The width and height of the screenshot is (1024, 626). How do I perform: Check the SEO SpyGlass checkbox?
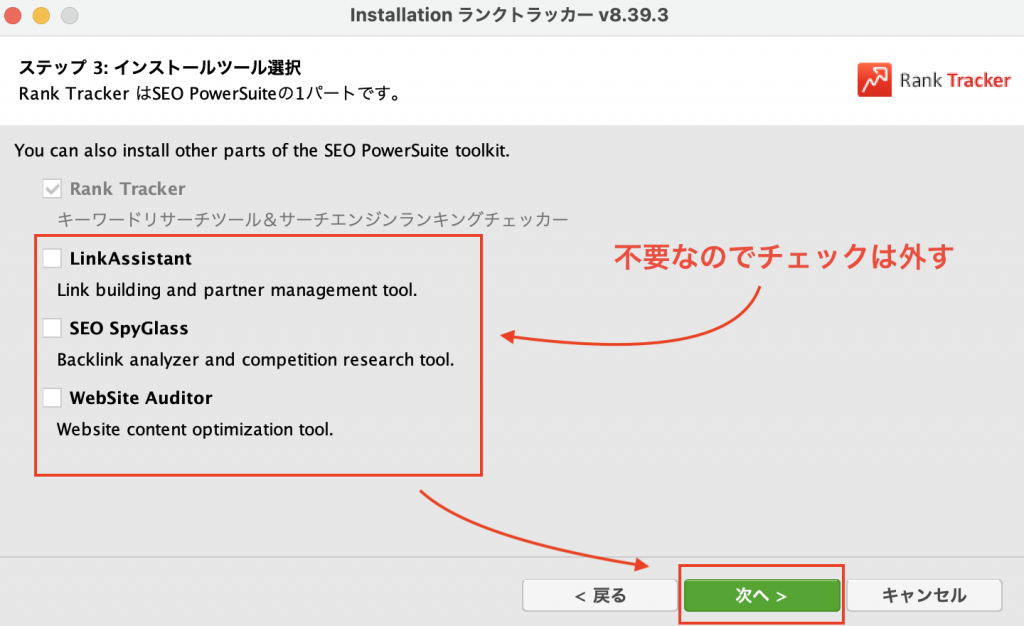click(52, 328)
